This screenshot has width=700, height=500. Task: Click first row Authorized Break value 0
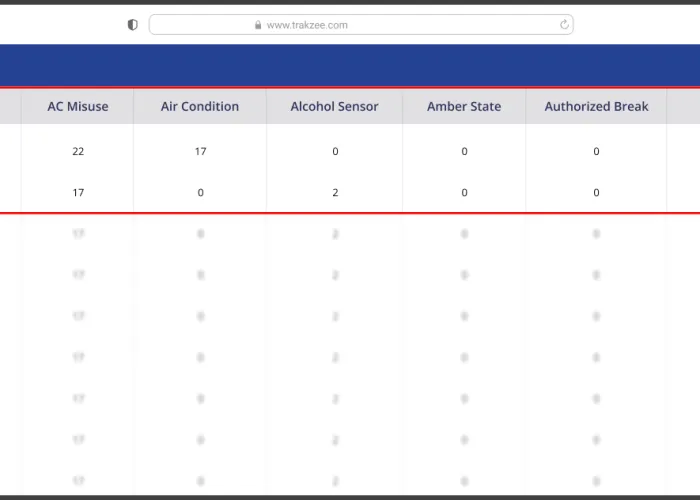pyautogui.click(x=596, y=152)
